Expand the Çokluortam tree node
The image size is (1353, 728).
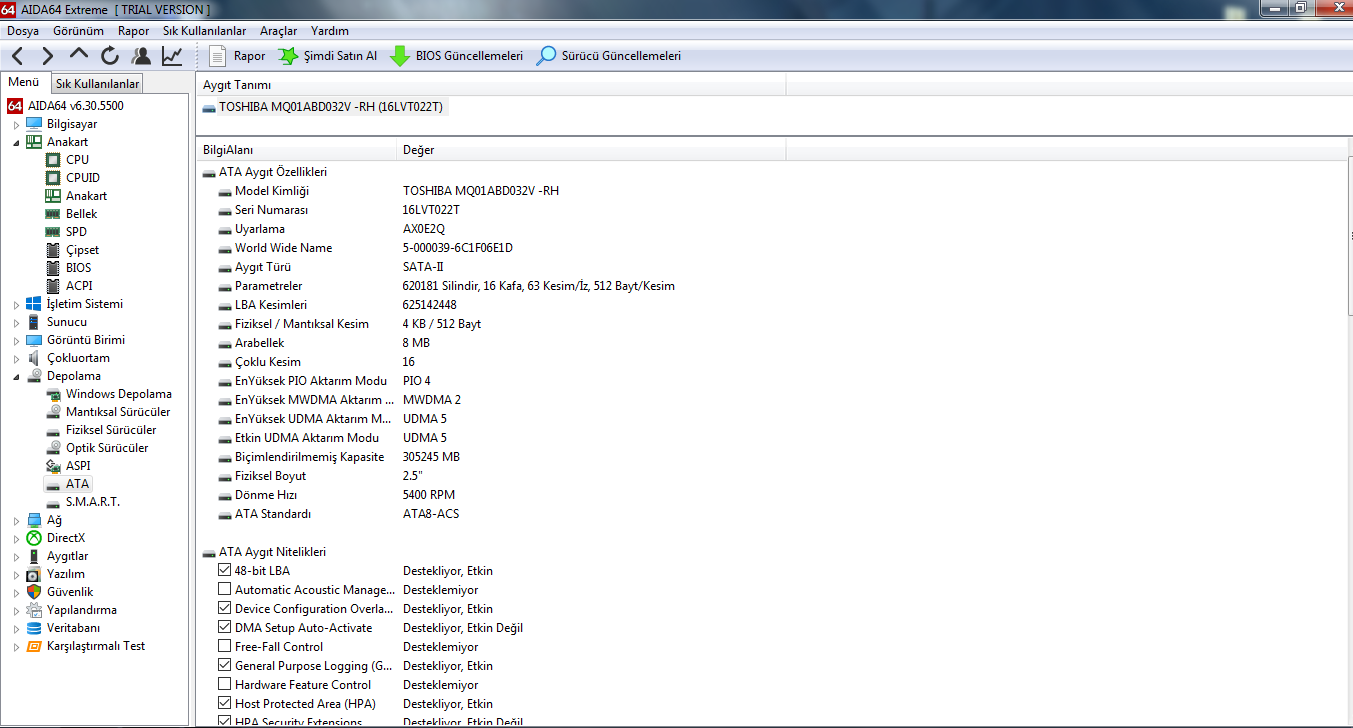(x=16, y=358)
